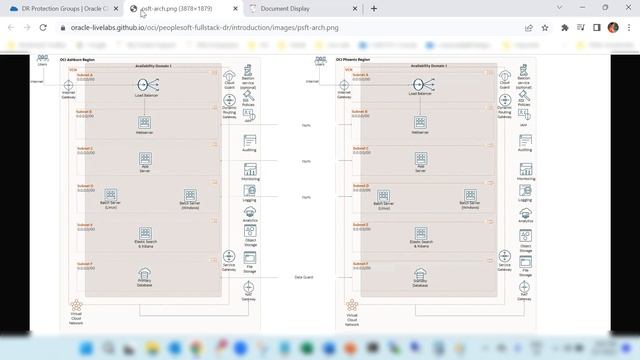Viewport: 640px width, 360px height.
Task: Go forward to the next page
Action: (27, 28)
